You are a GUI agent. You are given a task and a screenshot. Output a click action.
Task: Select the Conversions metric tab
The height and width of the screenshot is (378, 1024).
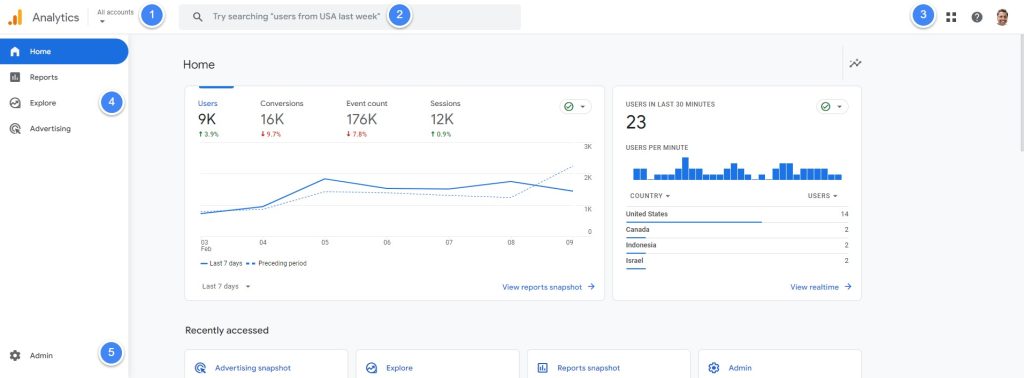pyautogui.click(x=281, y=119)
